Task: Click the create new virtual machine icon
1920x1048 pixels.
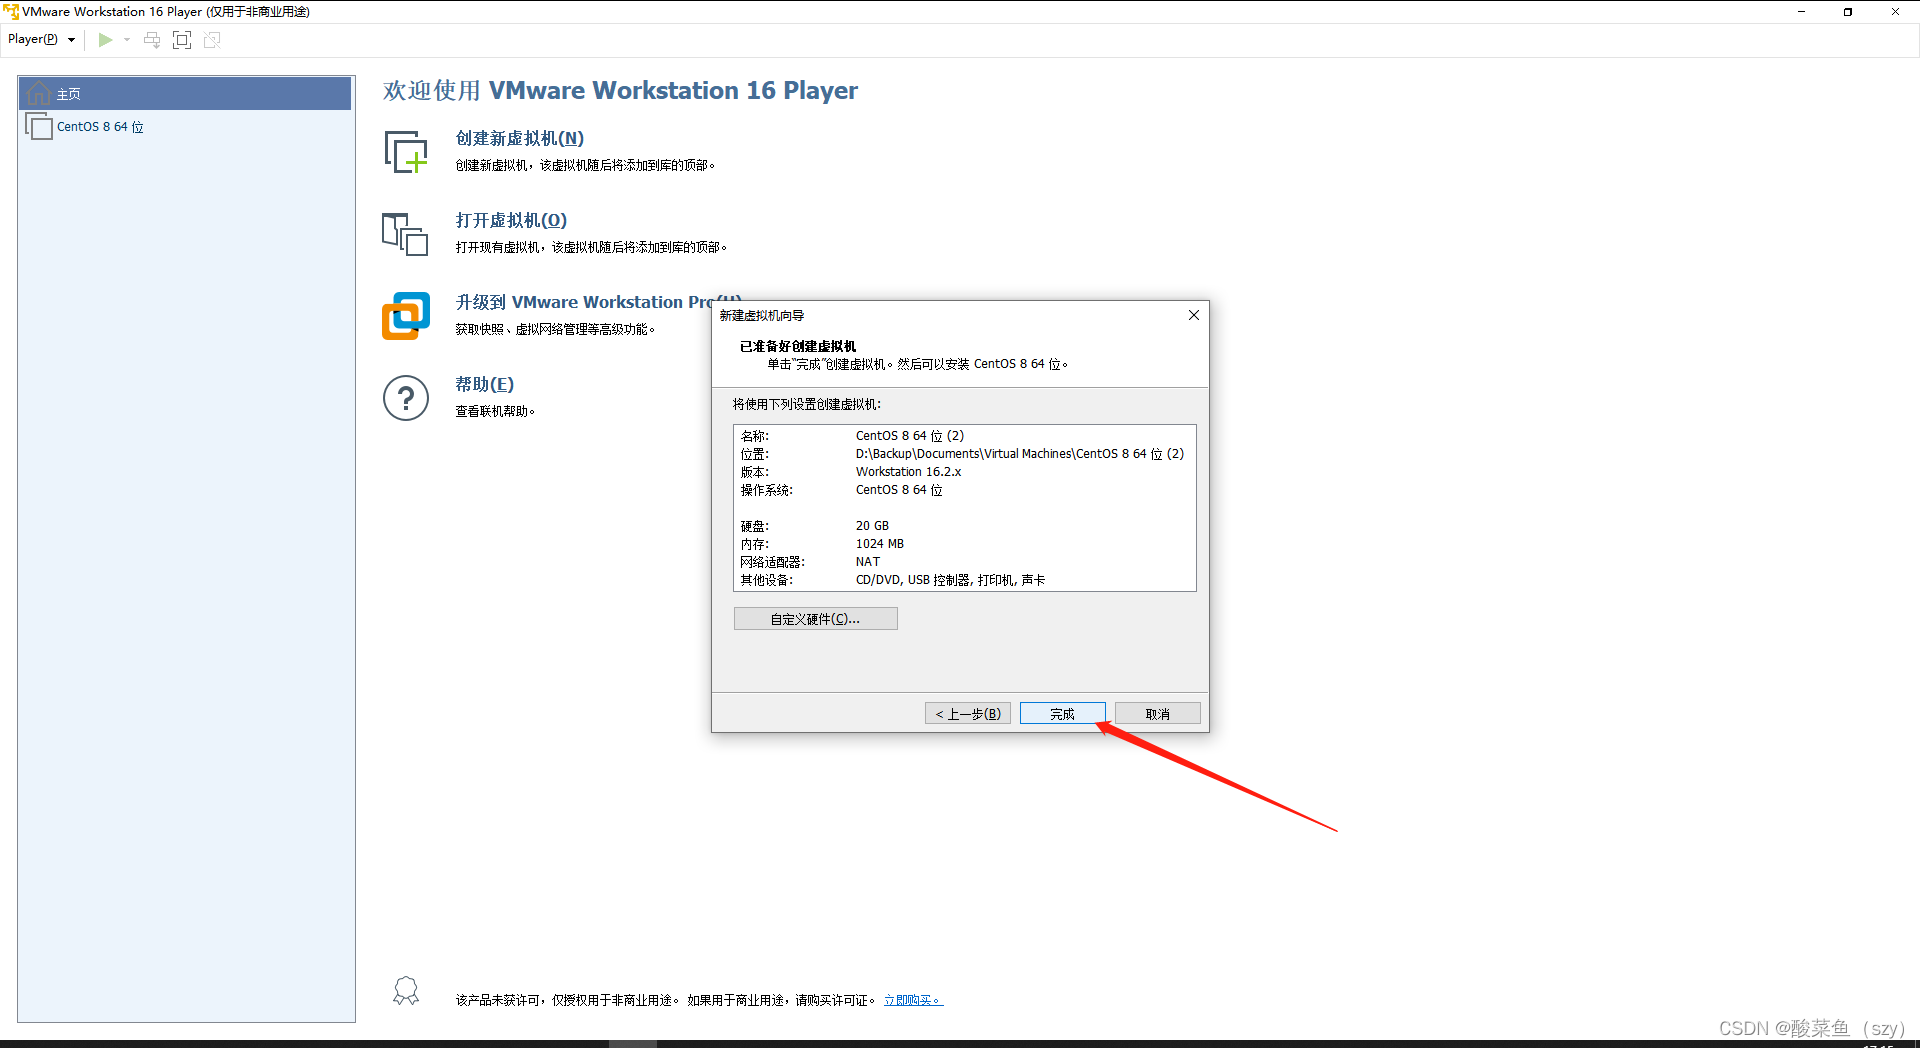Action: 406,152
